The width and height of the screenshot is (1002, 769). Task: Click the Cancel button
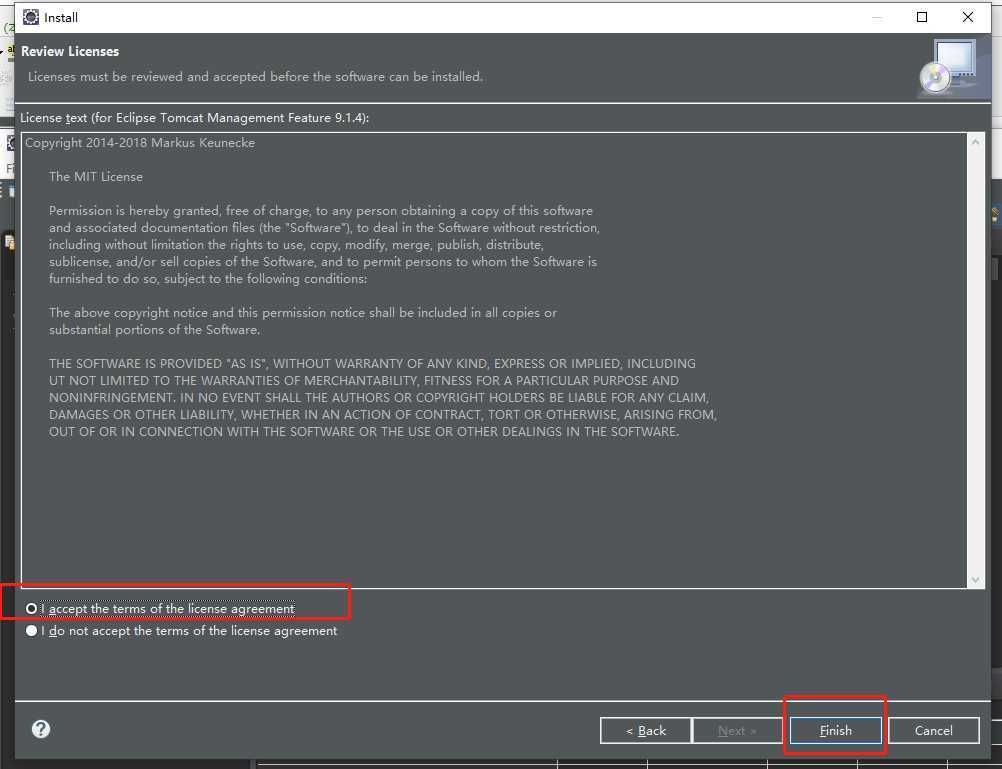(x=934, y=731)
